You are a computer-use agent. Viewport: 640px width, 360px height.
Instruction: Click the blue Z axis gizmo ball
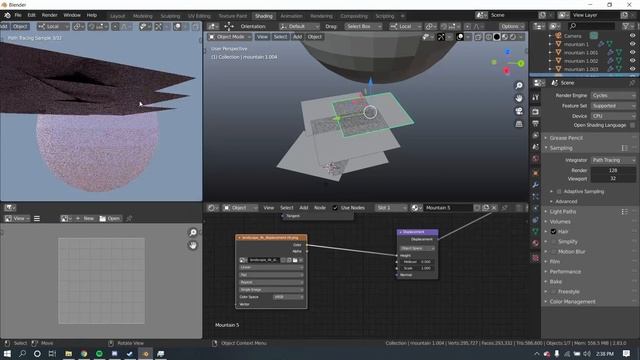point(507,52)
